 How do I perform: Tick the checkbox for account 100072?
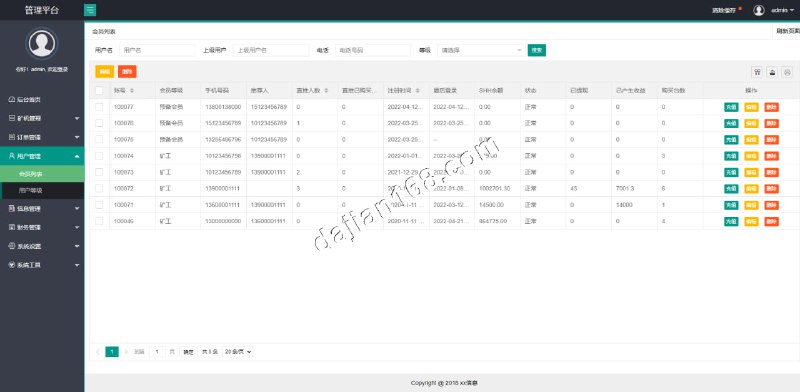99,188
